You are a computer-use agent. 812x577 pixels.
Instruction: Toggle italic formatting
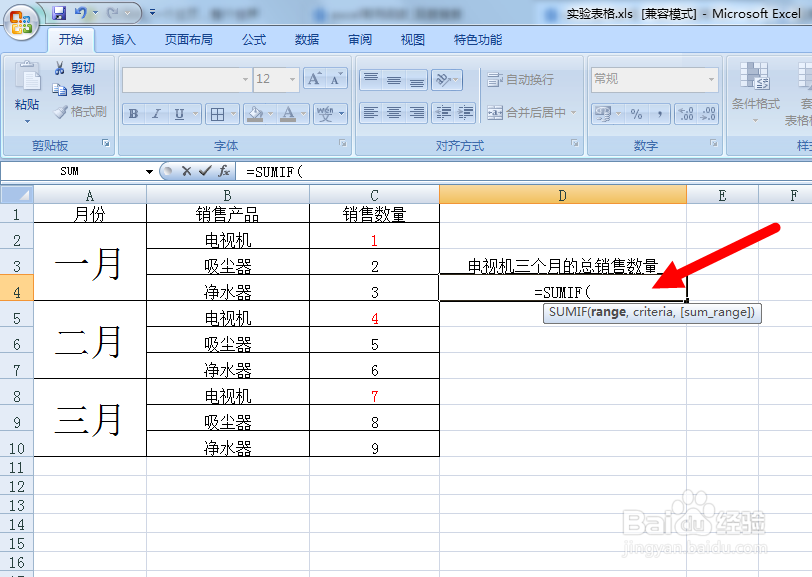coord(156,113)
